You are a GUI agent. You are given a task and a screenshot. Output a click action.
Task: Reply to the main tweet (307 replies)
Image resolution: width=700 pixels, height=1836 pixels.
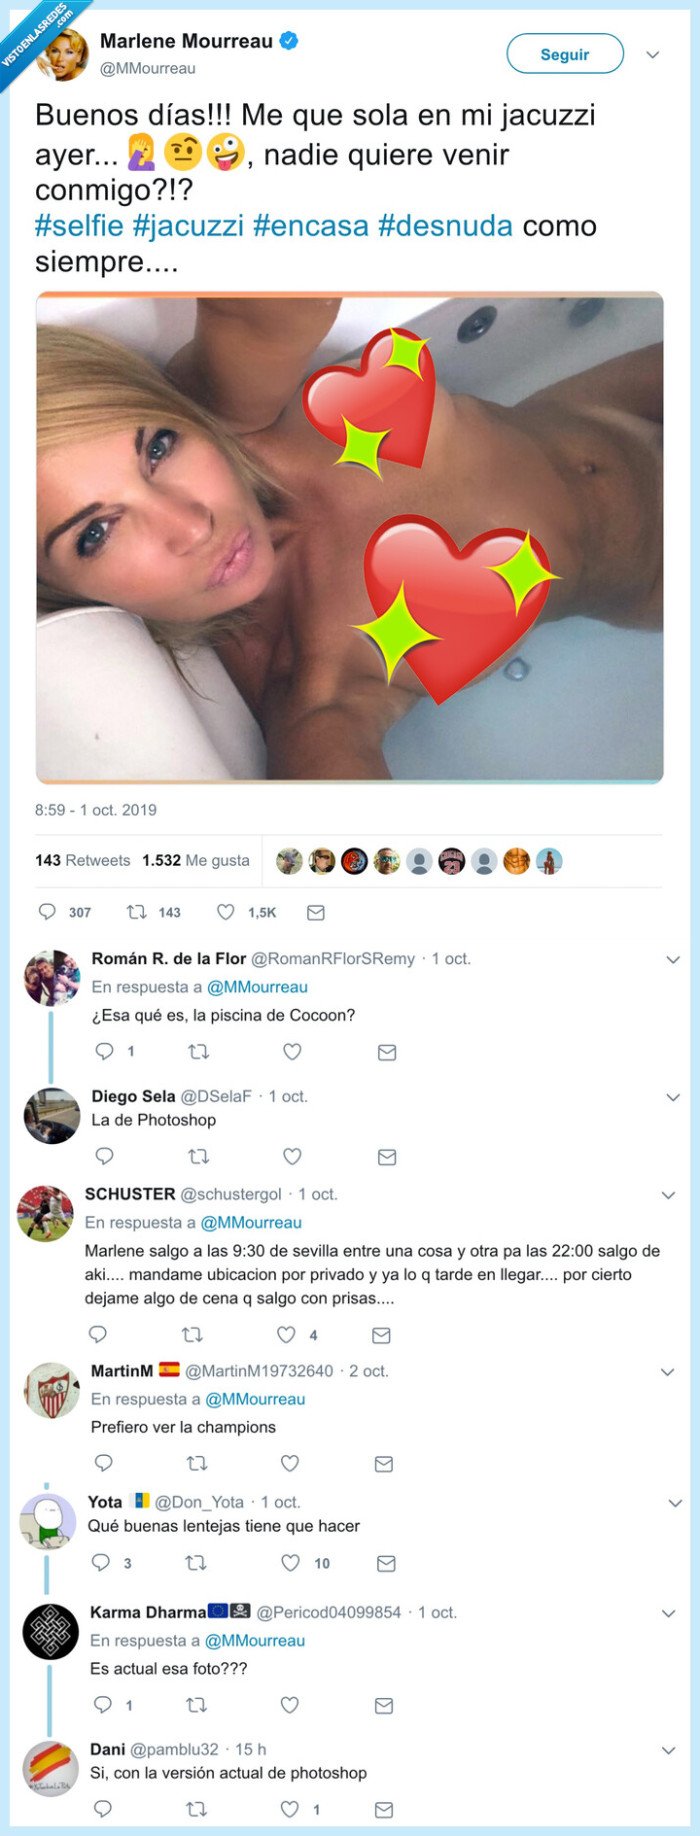click(x=47, y=912)
